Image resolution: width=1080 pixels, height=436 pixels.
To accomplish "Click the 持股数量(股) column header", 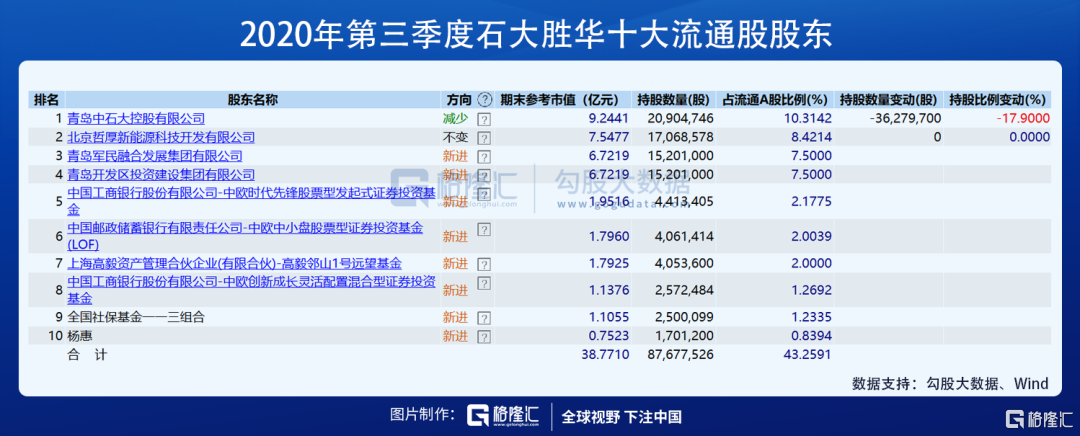I will tap(674, 99).
